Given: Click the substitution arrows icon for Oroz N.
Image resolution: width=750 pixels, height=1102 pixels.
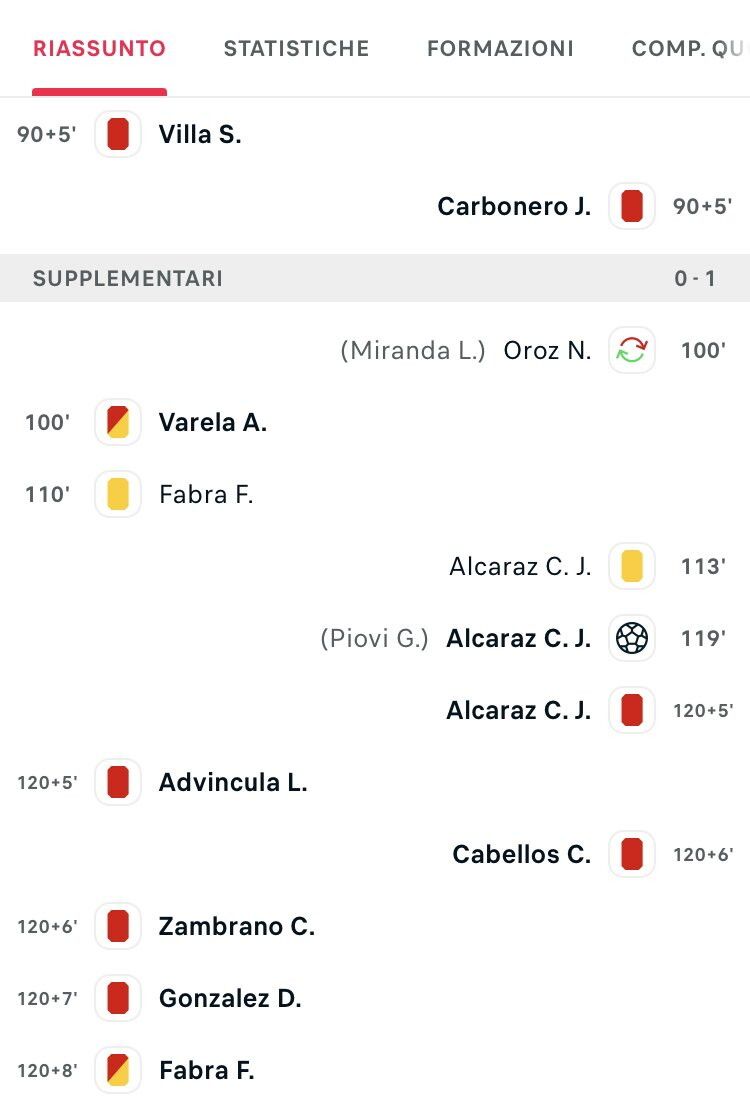Looking at the screenshot, I should 632,350.
